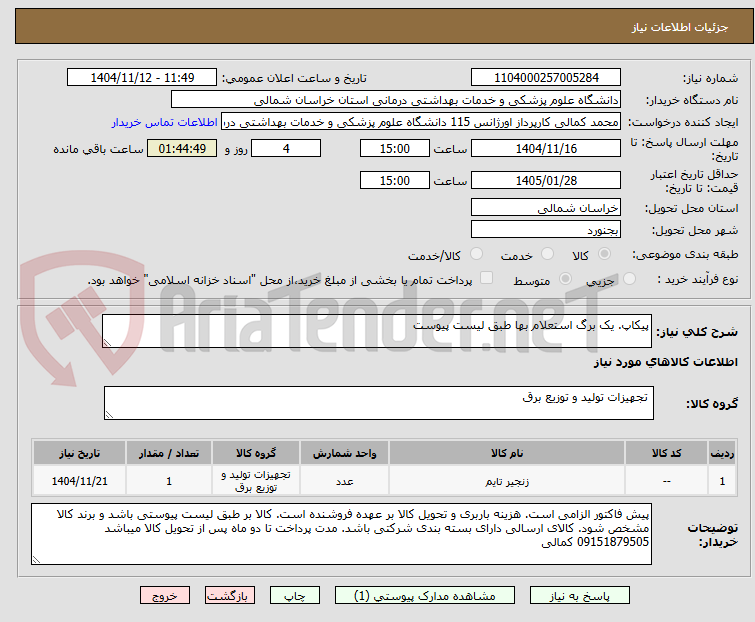
Task: Click the resize grip of توضیحات خریدار box
Action: (37, 559)
